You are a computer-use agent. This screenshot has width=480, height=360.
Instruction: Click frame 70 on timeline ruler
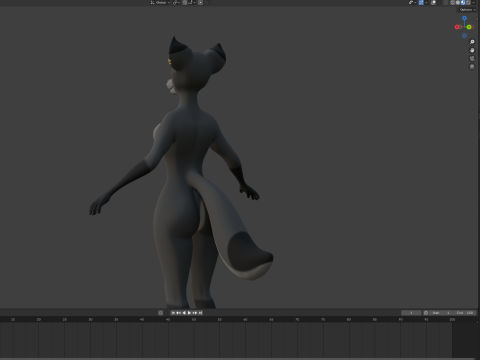click(x=297, y=319)
